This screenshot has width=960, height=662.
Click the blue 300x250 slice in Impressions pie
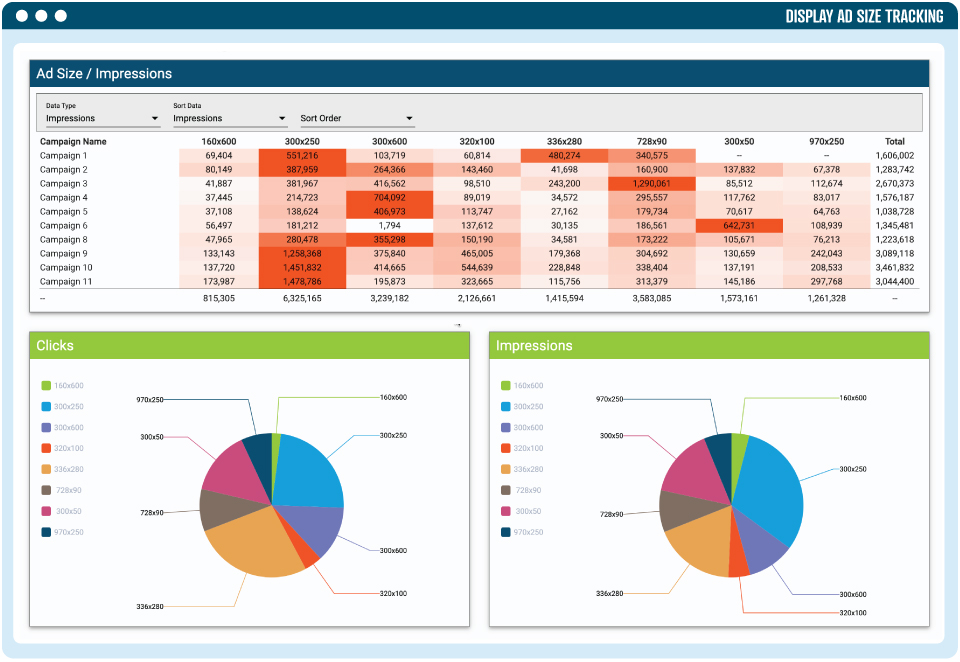click(772, 490)
